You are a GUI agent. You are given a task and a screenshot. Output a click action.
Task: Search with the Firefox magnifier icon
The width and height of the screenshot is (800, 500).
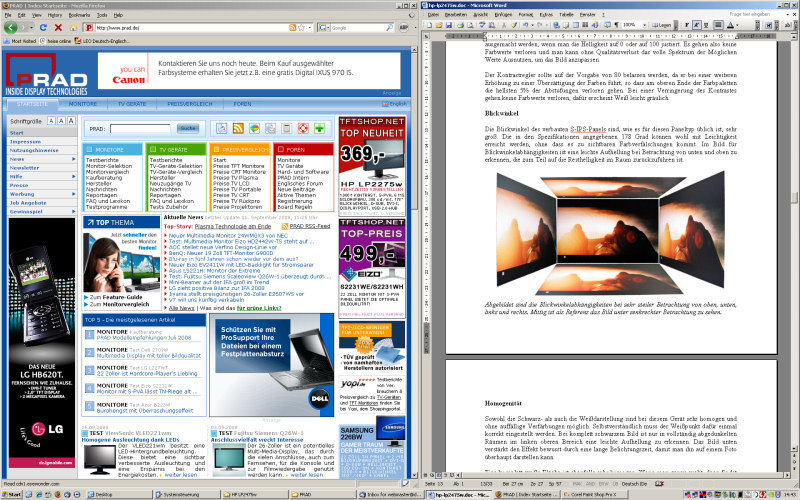(x=389, y=28)
